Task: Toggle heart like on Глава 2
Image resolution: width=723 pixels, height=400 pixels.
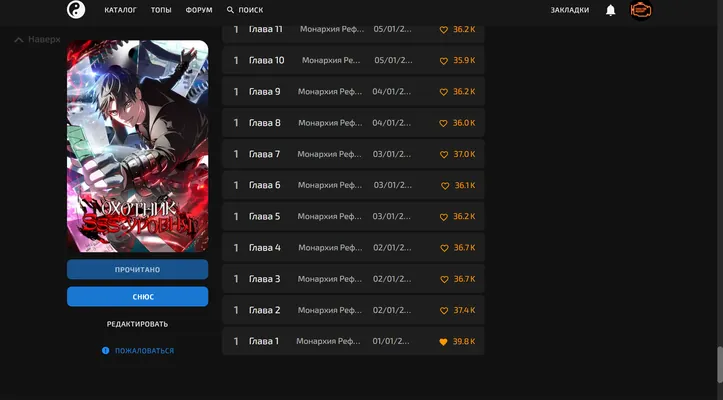Action: [x=444, y=311]
